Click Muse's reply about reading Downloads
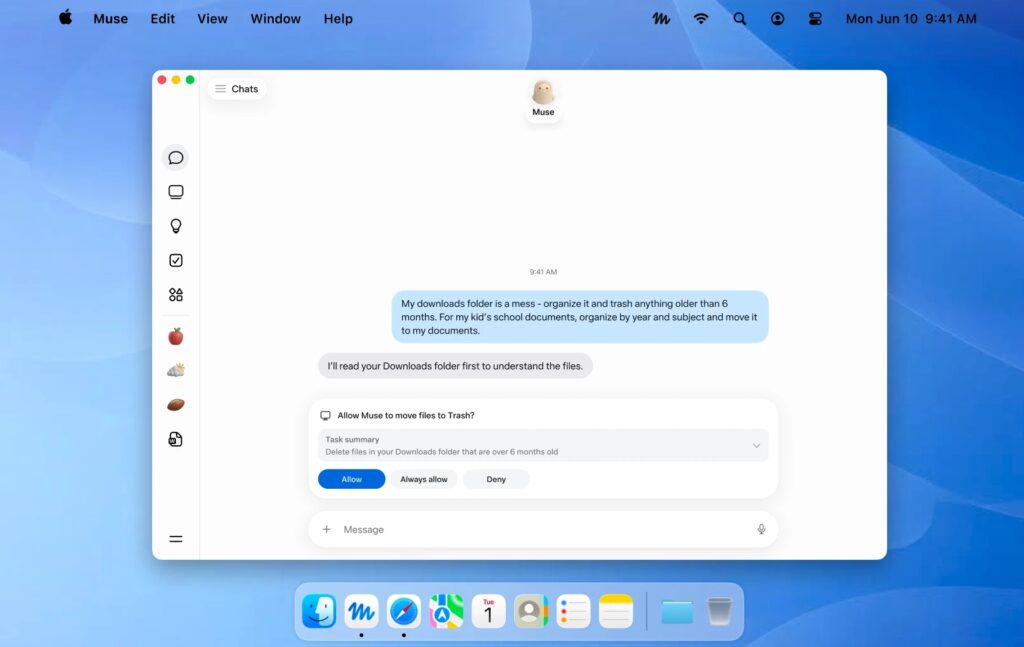The height and width of the screenshot is (647, 1024). point(455,366)
